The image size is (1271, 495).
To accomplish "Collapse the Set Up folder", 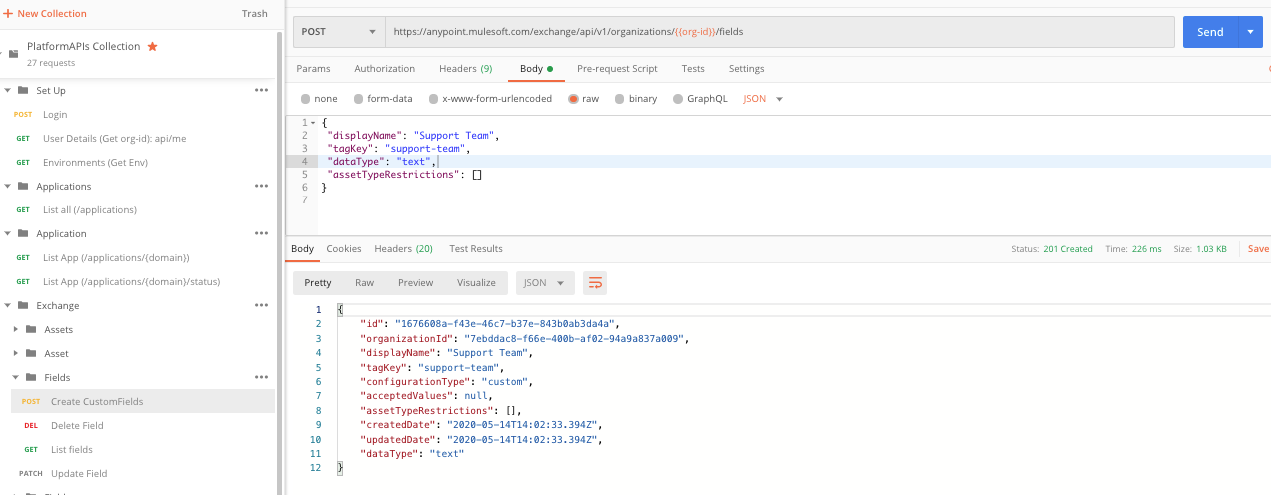I will pyautogui.click(x=8, y=90).
